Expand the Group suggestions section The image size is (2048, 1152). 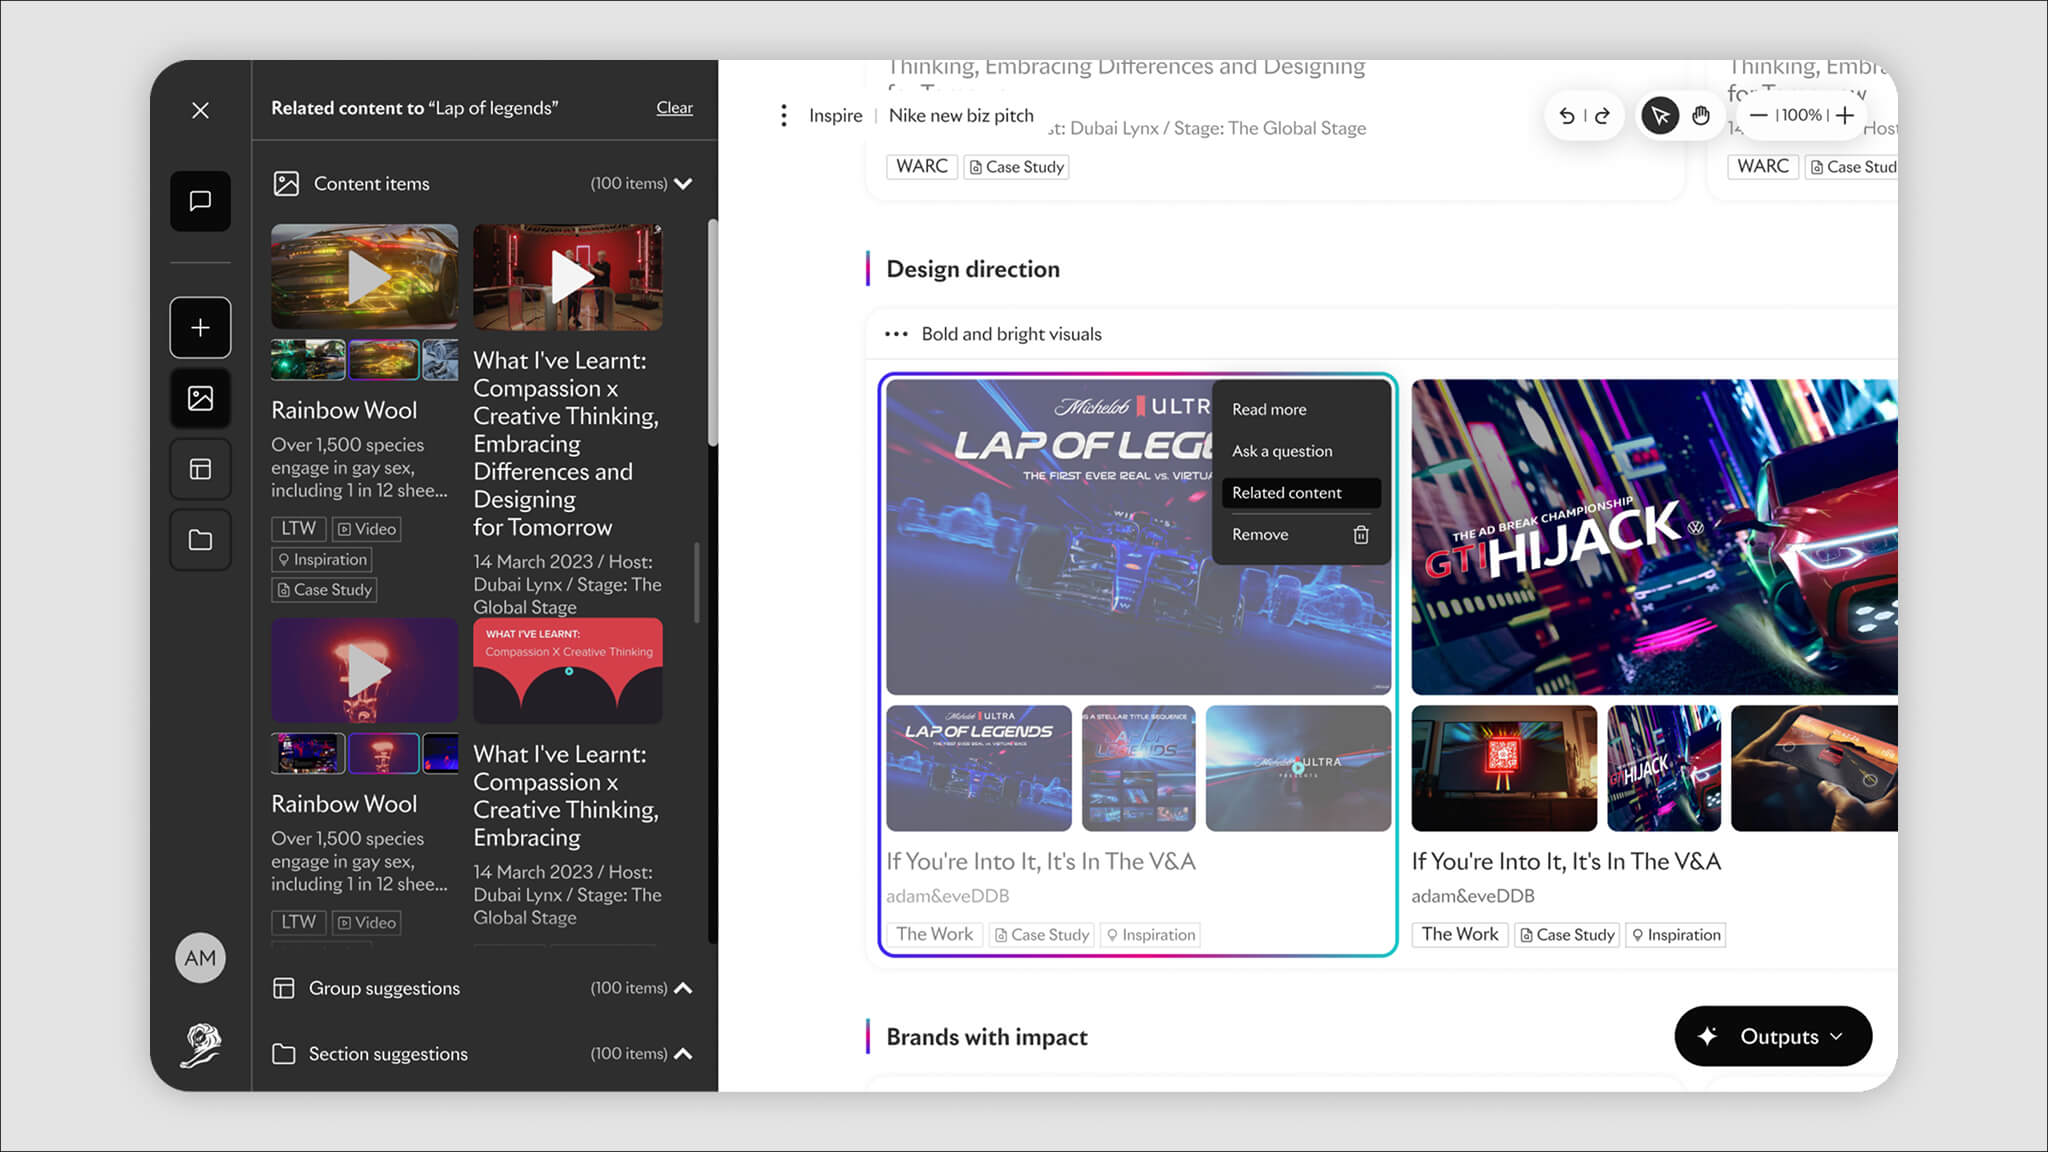click(x=683, y=988)
